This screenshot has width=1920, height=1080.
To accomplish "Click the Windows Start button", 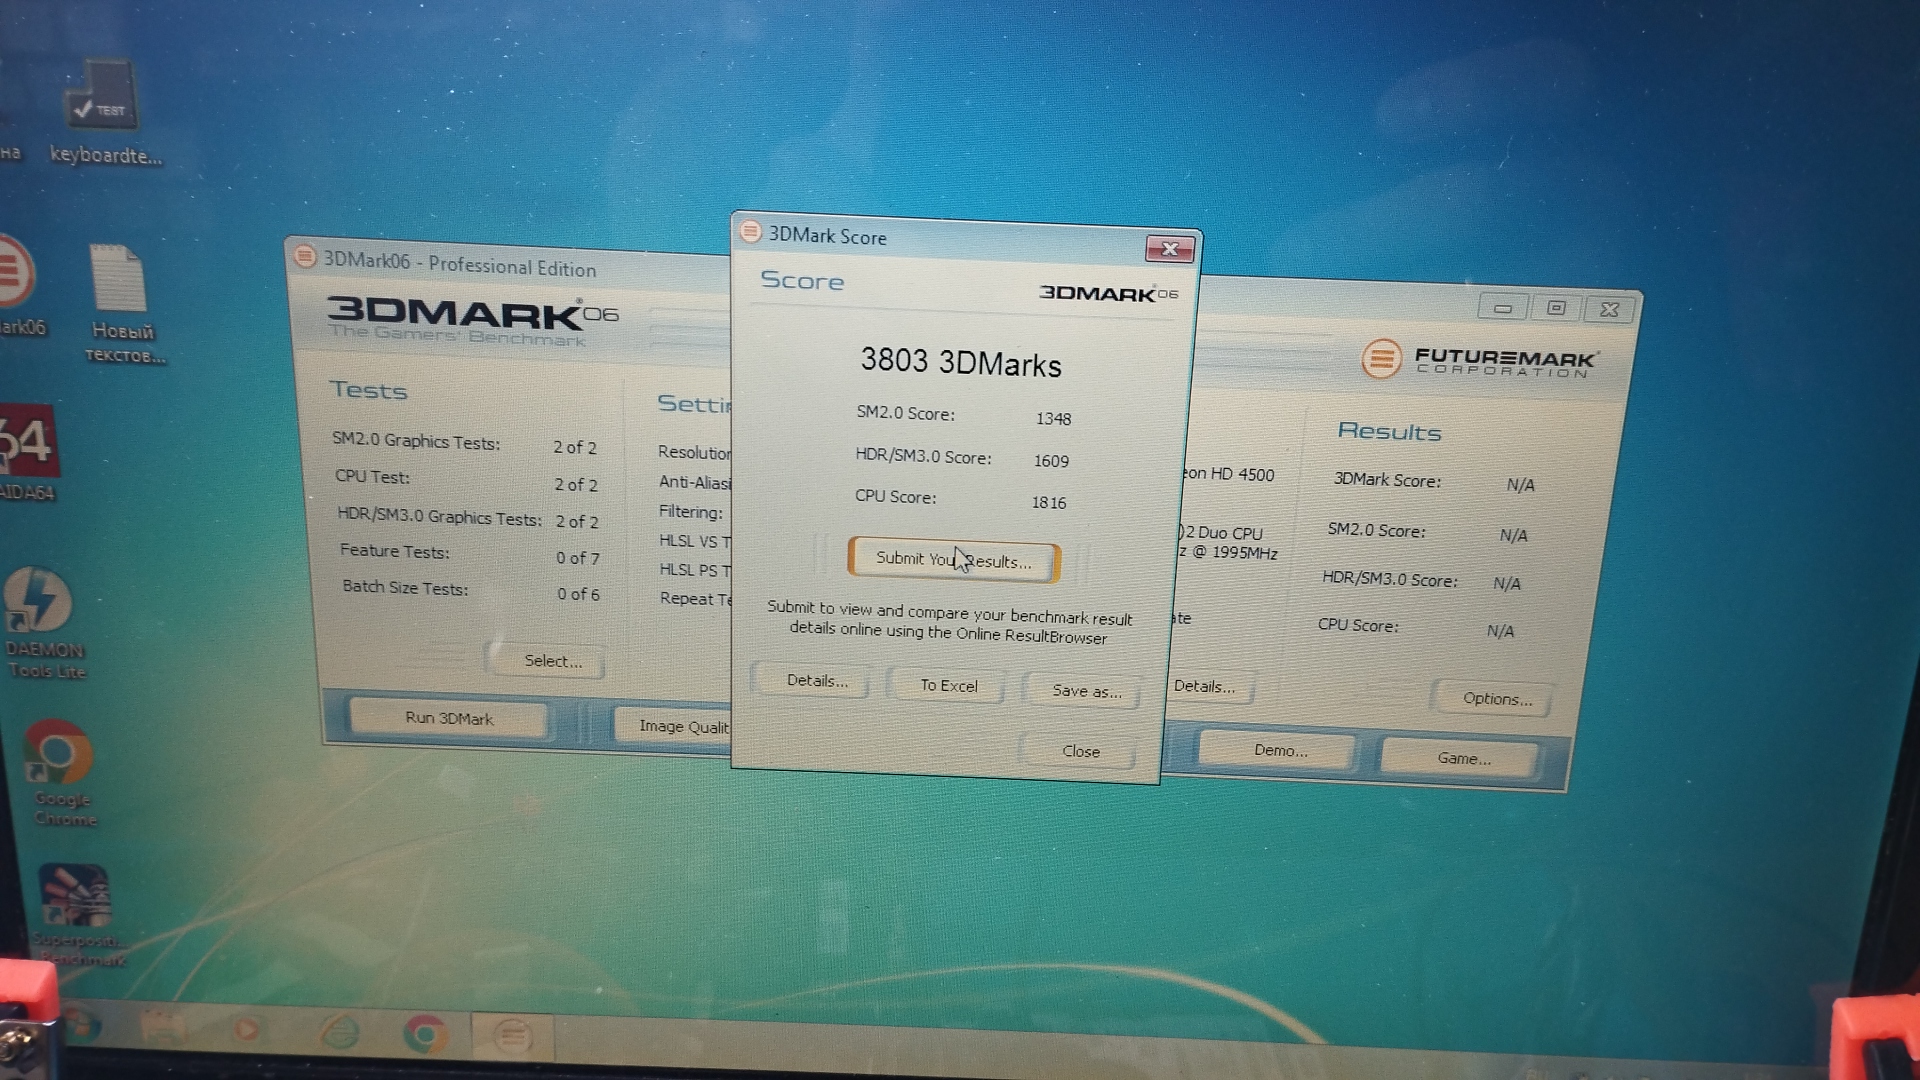I will coord(80,1025).
